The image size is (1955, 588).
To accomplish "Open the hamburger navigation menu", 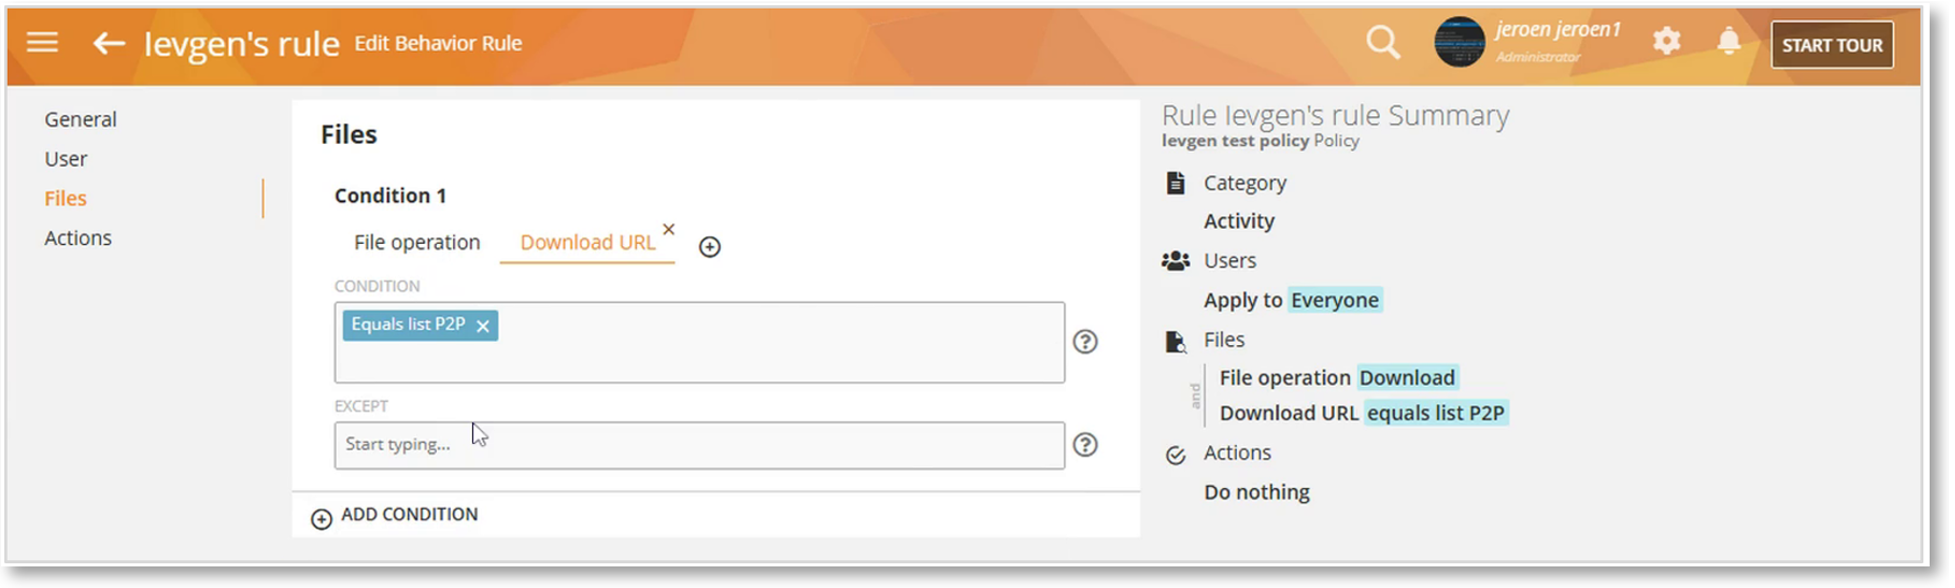I will pos(42,43).
